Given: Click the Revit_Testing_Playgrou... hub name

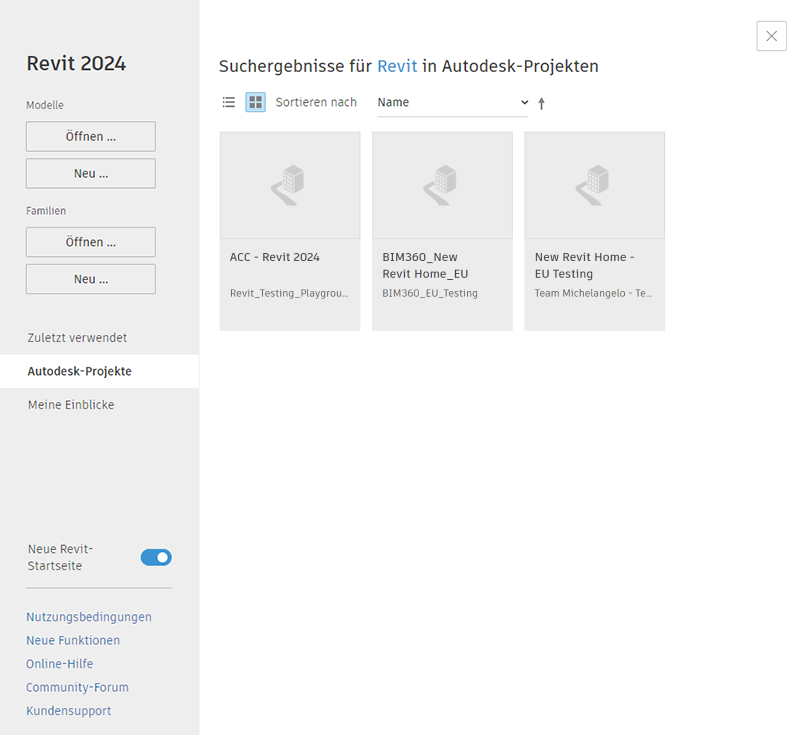Looking at the screenshot, I should [x=289, y=293].
